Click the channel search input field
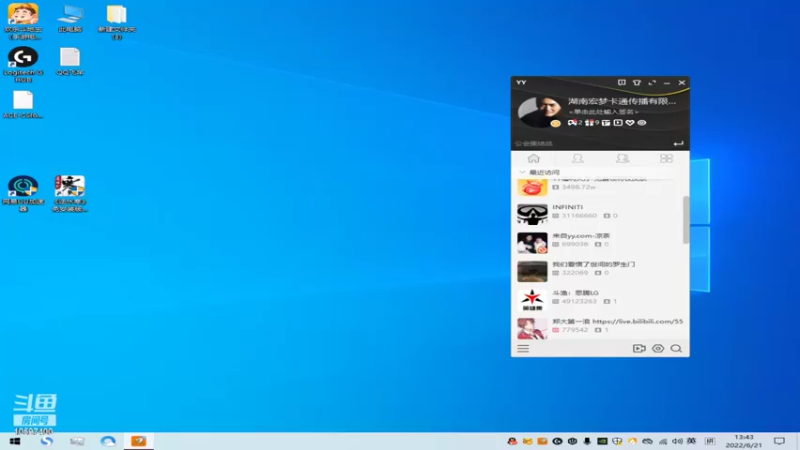The image size is (800, 450). [592, 143]
